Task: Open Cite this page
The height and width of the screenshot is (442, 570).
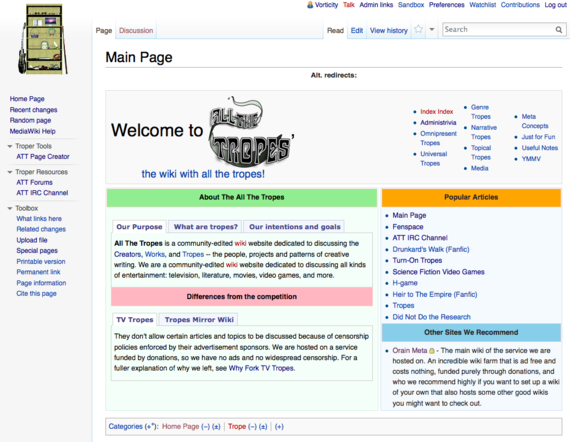Action: (x=36, y=294)
